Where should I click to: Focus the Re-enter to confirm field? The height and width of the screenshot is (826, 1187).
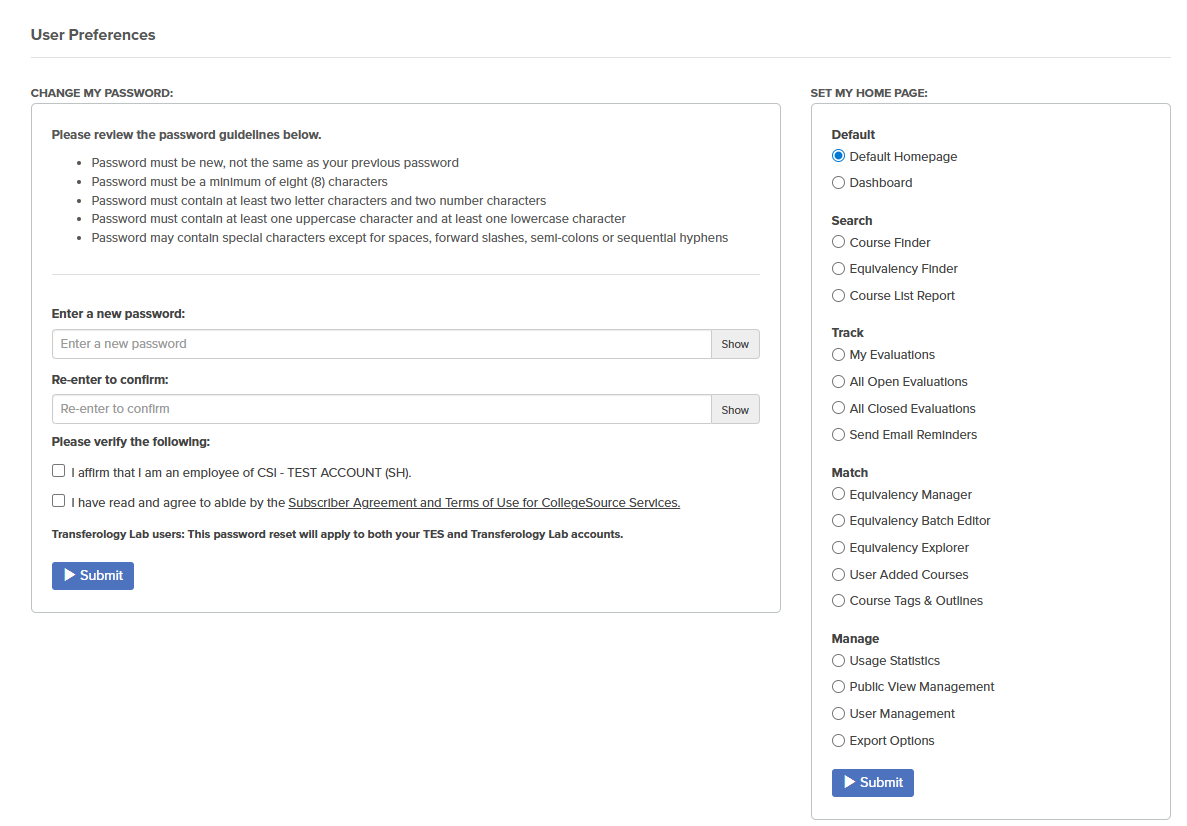coord(382,409)
